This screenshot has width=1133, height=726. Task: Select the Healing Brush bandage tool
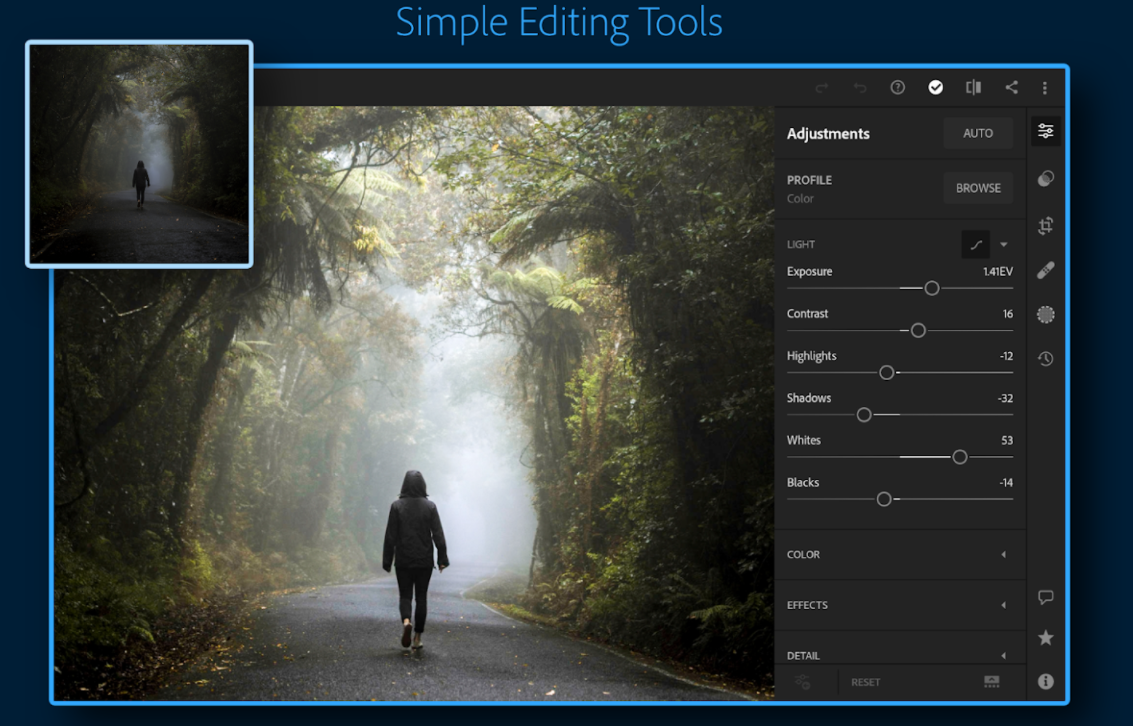coord(1045,270)
